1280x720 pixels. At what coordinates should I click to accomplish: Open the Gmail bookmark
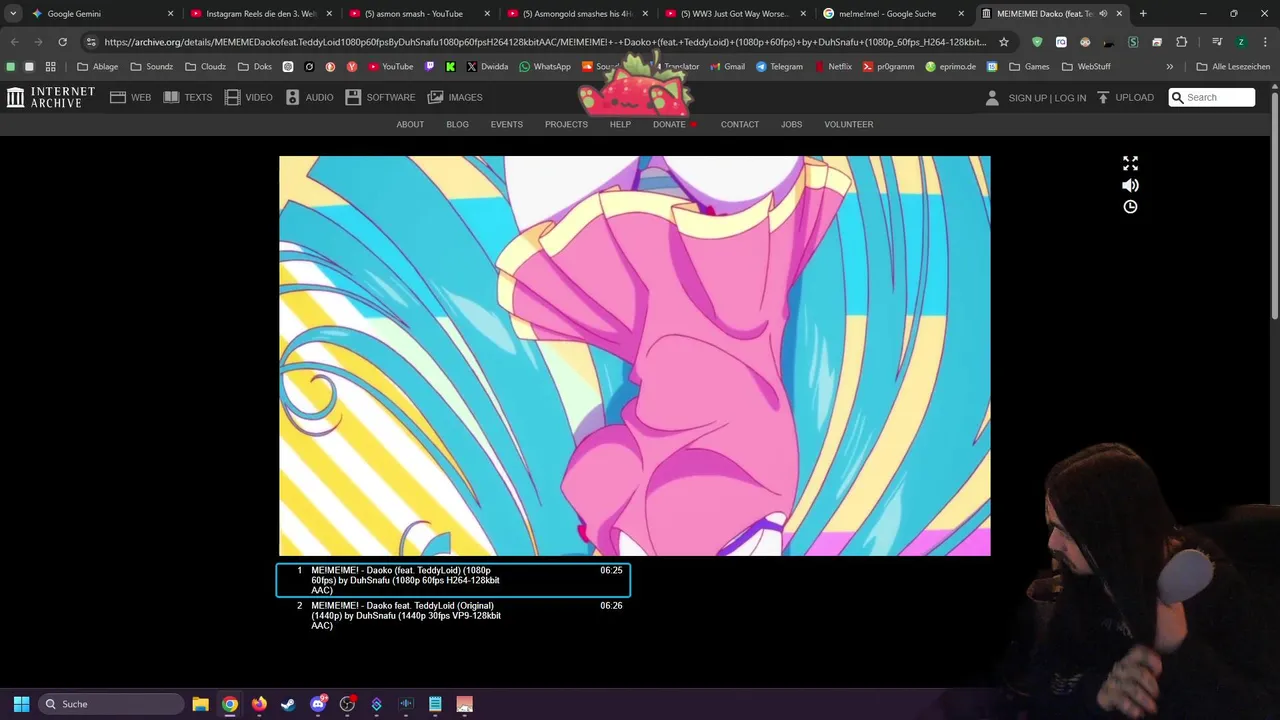click(x=727, y=66)
